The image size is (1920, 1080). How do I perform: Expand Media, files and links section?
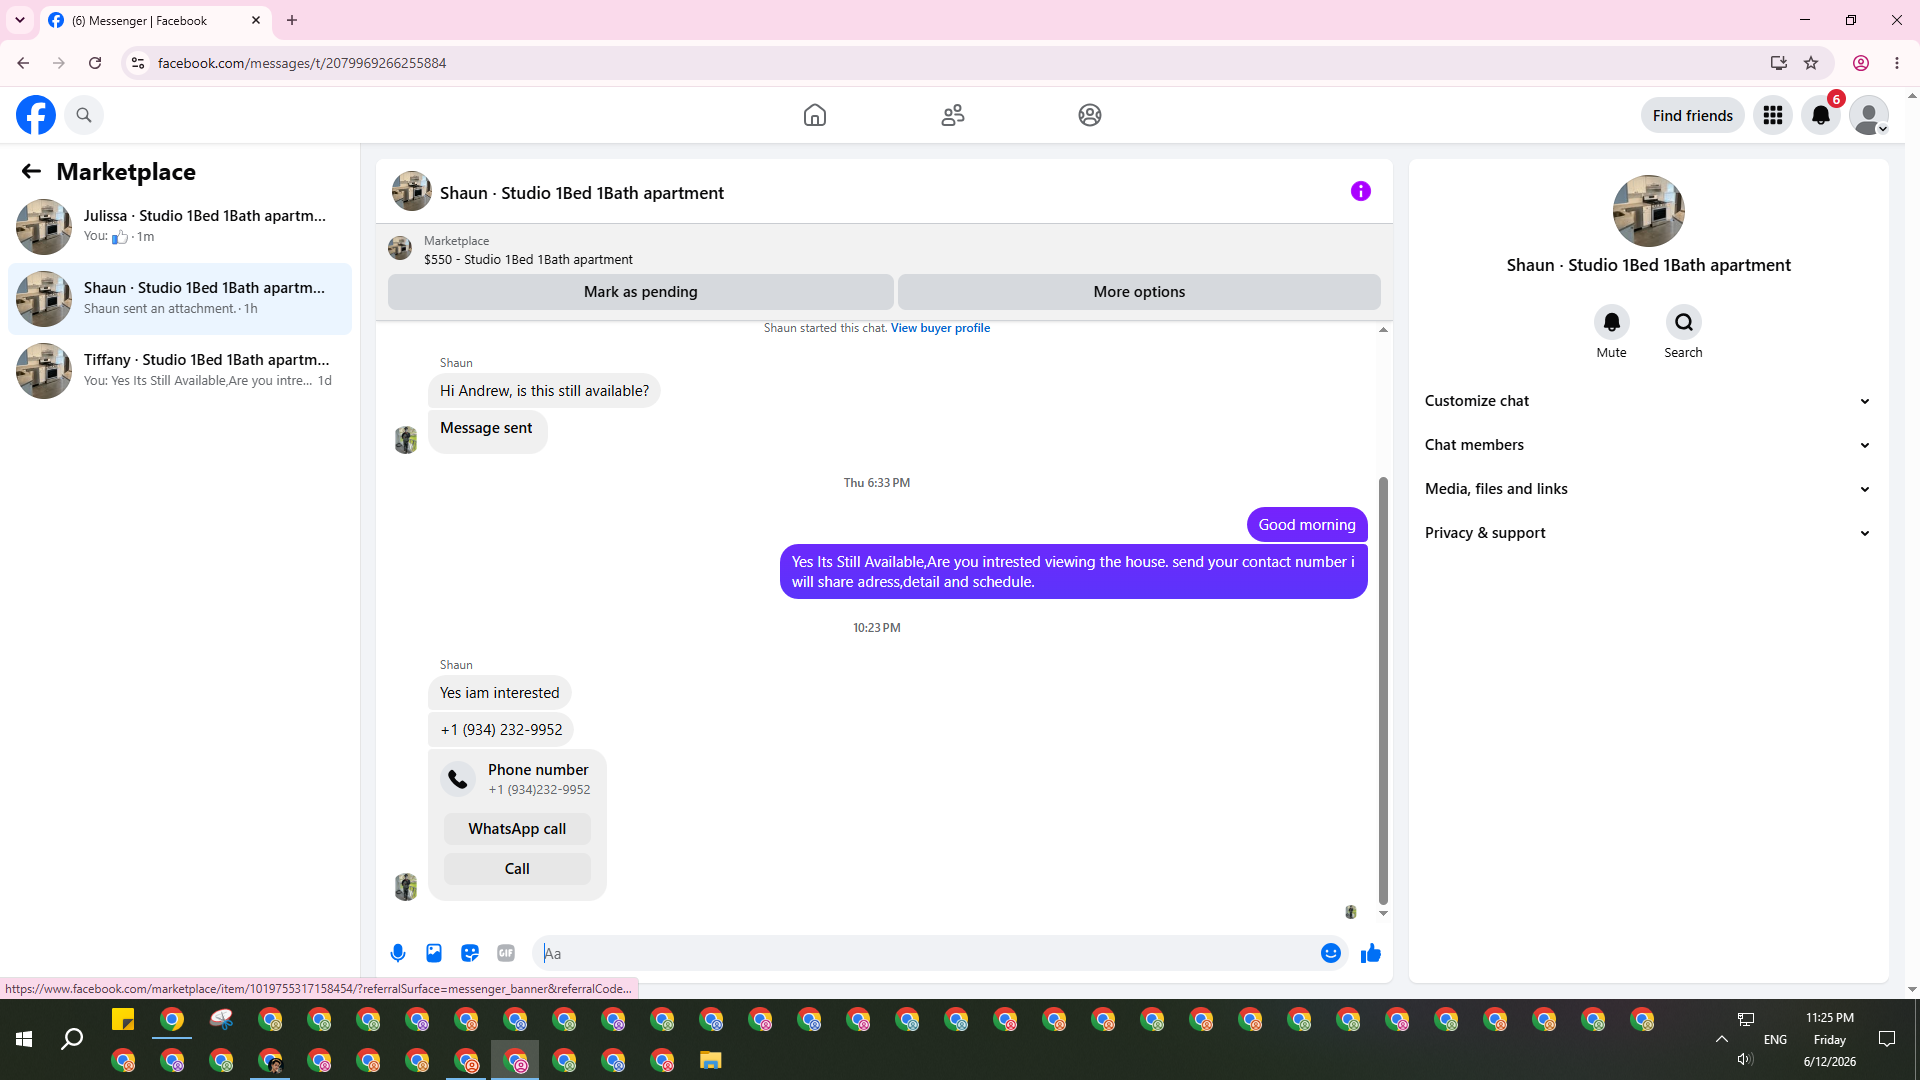(1648, 489)
